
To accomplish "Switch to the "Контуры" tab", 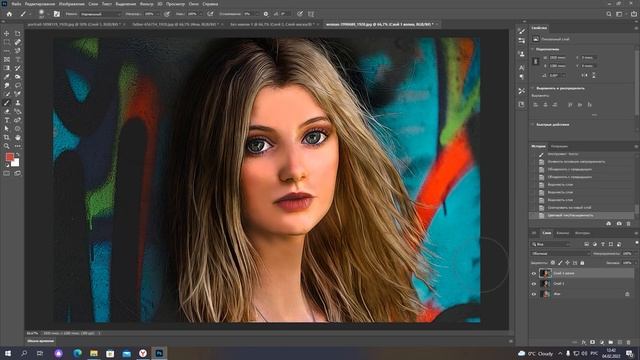I will (582, 233).
